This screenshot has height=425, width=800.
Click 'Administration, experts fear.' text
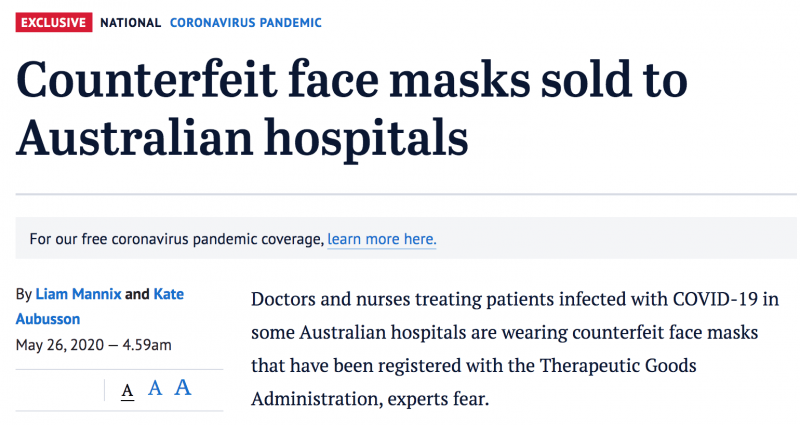(x=370, y=399)
